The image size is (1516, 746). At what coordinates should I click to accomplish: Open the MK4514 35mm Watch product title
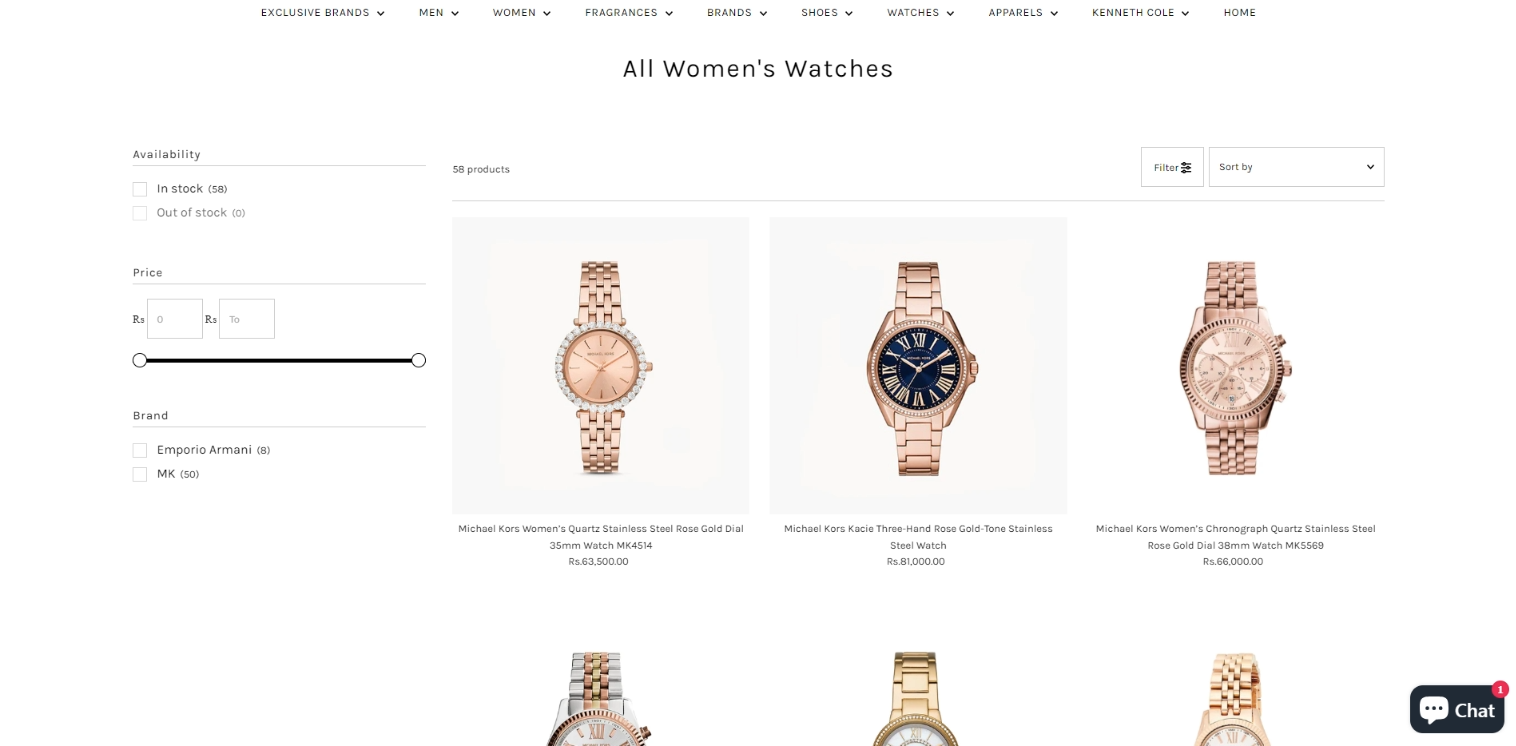click(600, 537)
